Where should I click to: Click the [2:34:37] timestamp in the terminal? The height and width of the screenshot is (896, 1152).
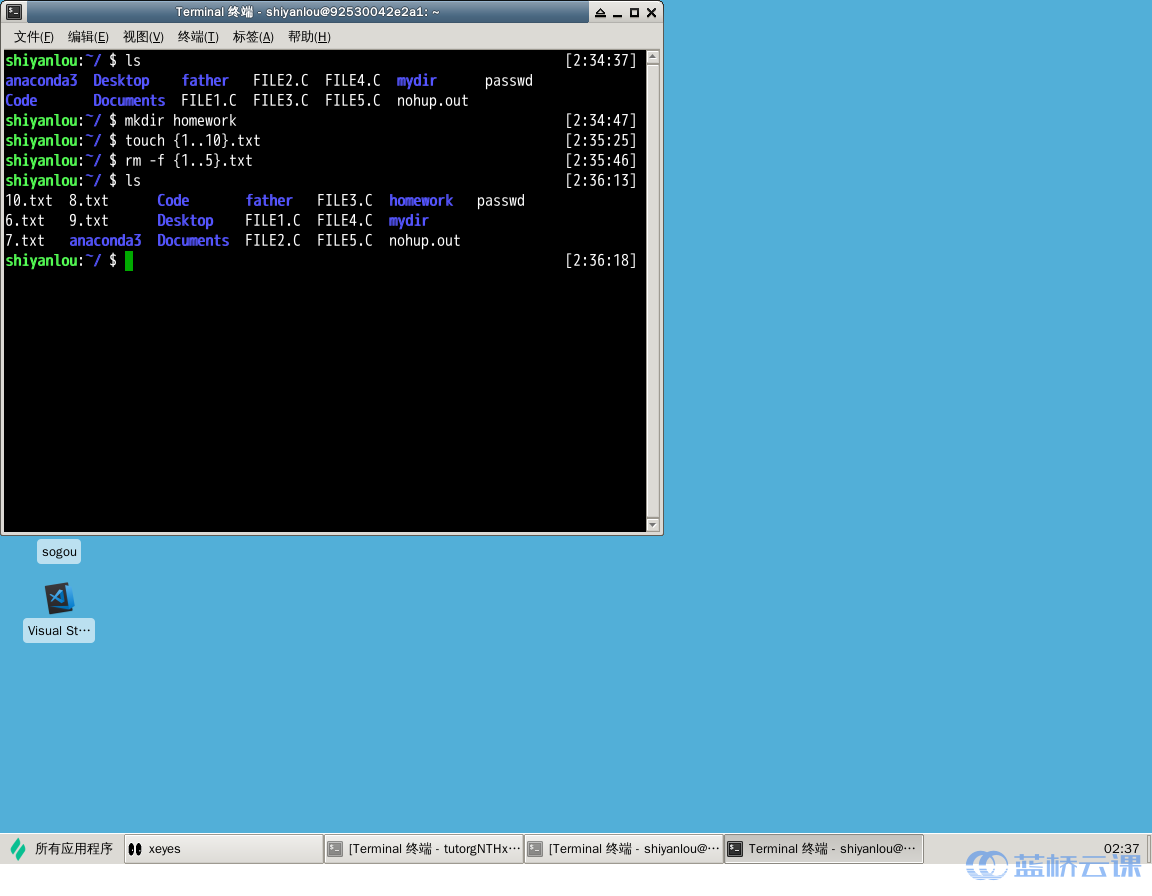tap(600, 60)
